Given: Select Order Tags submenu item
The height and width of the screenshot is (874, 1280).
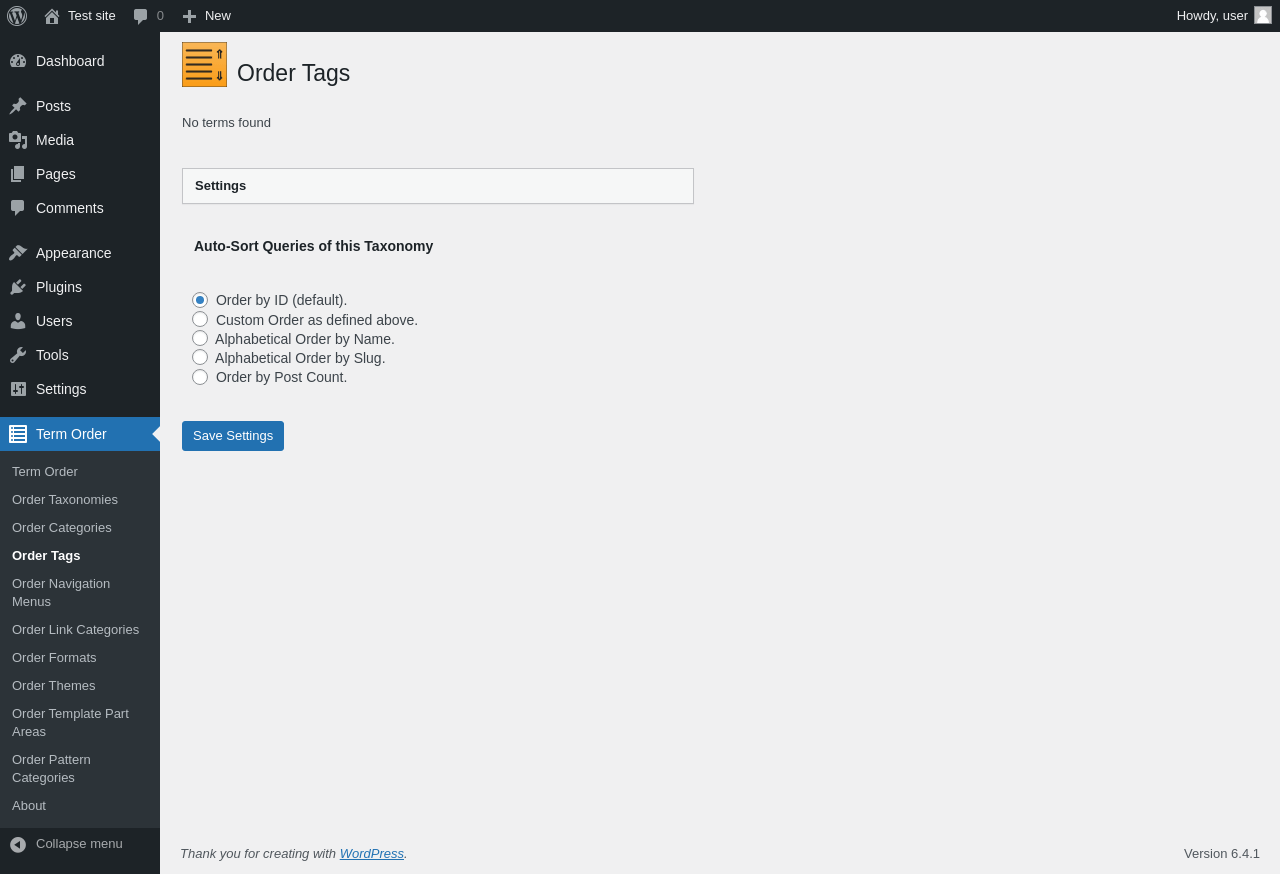Looking at the screenshot, I should (46, 556).
